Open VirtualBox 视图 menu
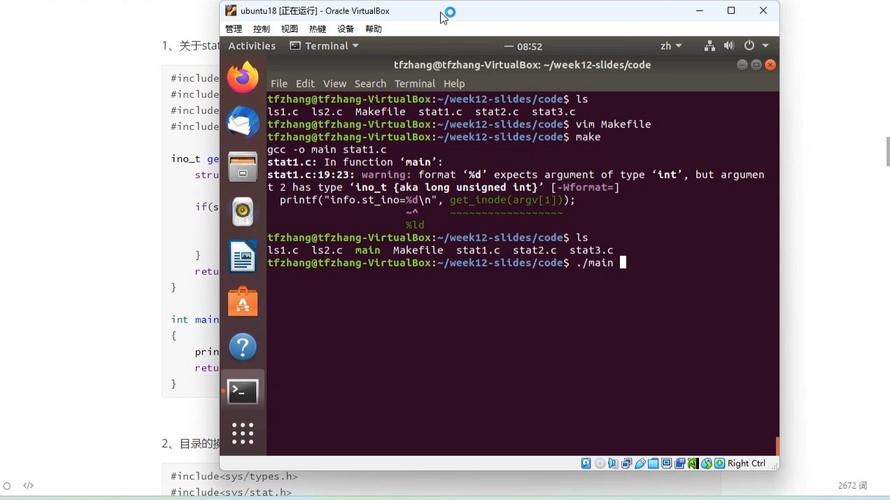The width and height of the screenshot is (890, 500). (289, 29)
